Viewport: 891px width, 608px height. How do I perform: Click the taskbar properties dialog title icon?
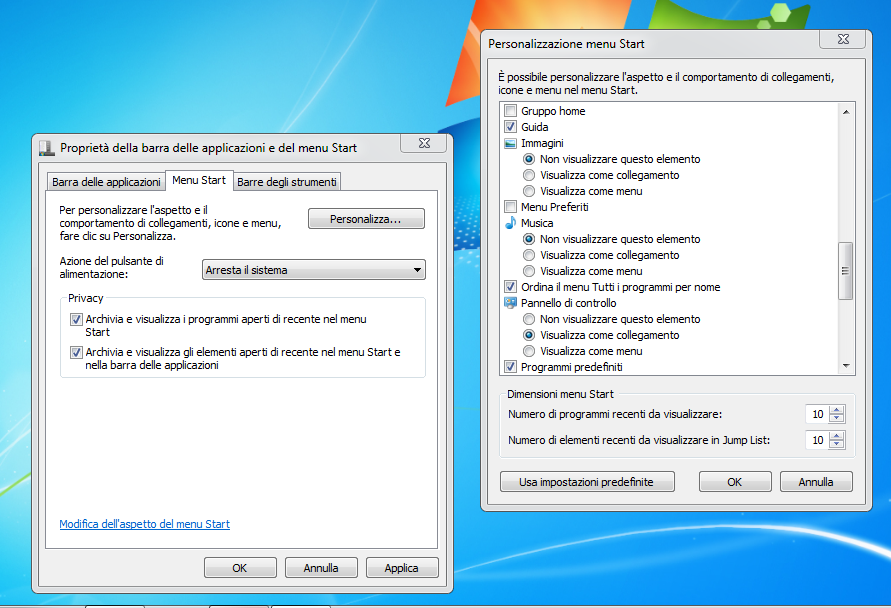[46, 148]
